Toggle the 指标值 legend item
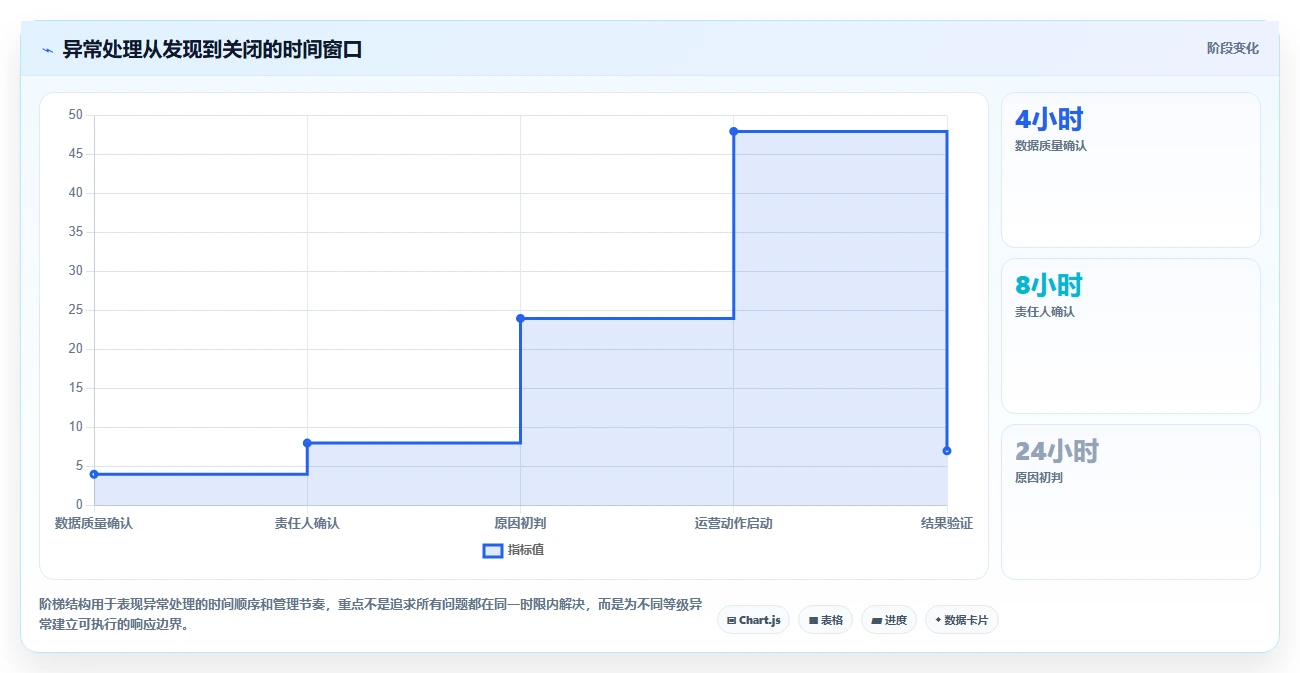 (x=513, y=550)
